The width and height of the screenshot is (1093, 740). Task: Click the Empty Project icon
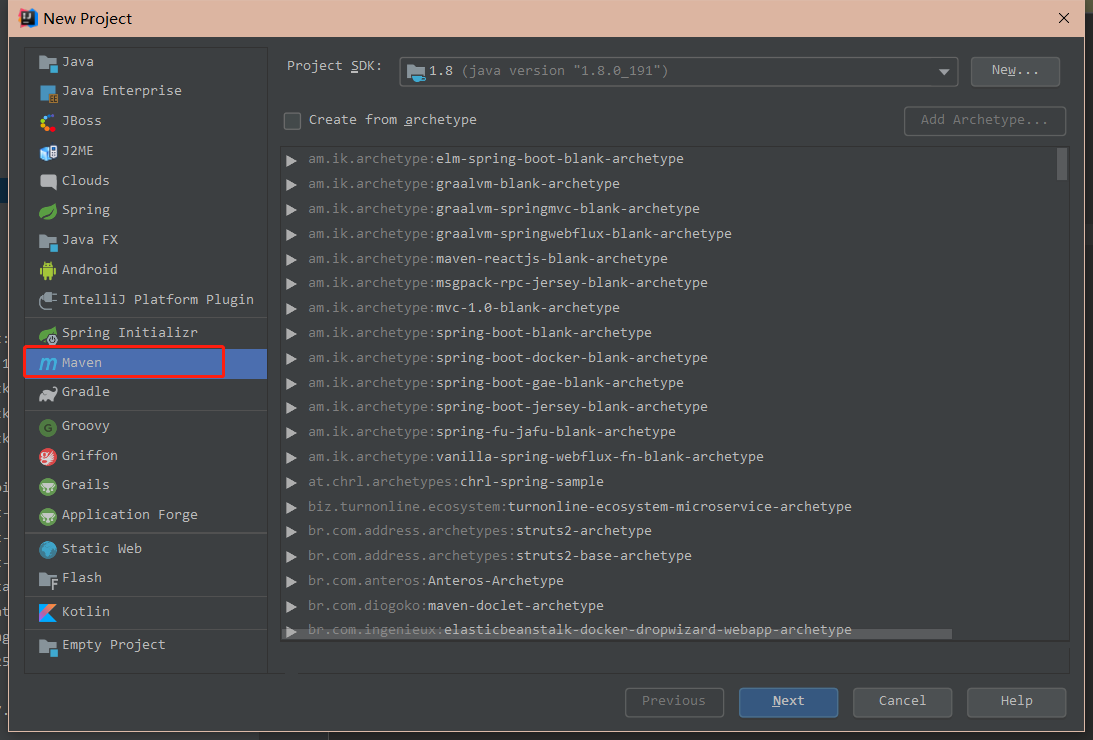tap(48, 646)
